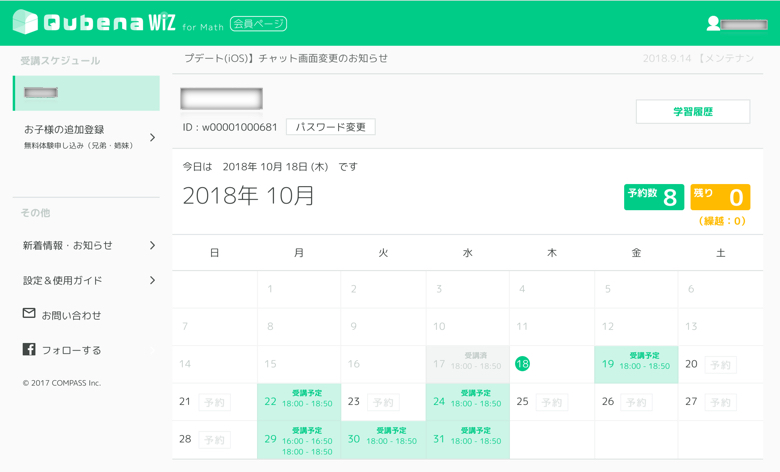Click the 受講スケジュール sidebar heading
The image size is (780, 472).
(60, 61)
